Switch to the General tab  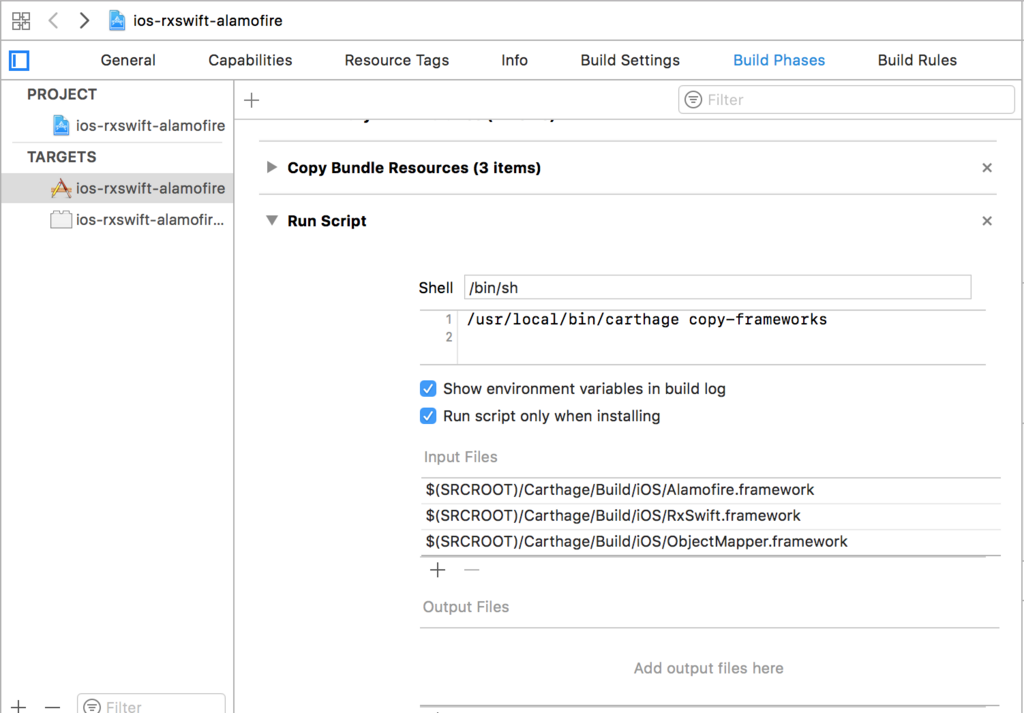[x=128, y=60]
